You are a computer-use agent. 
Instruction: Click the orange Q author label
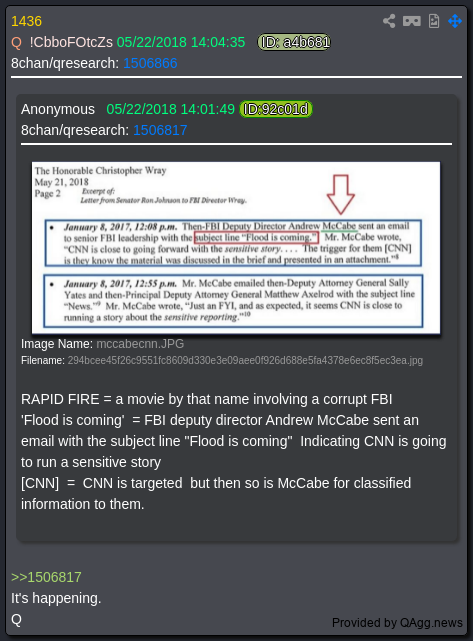[x=16, y=43]
